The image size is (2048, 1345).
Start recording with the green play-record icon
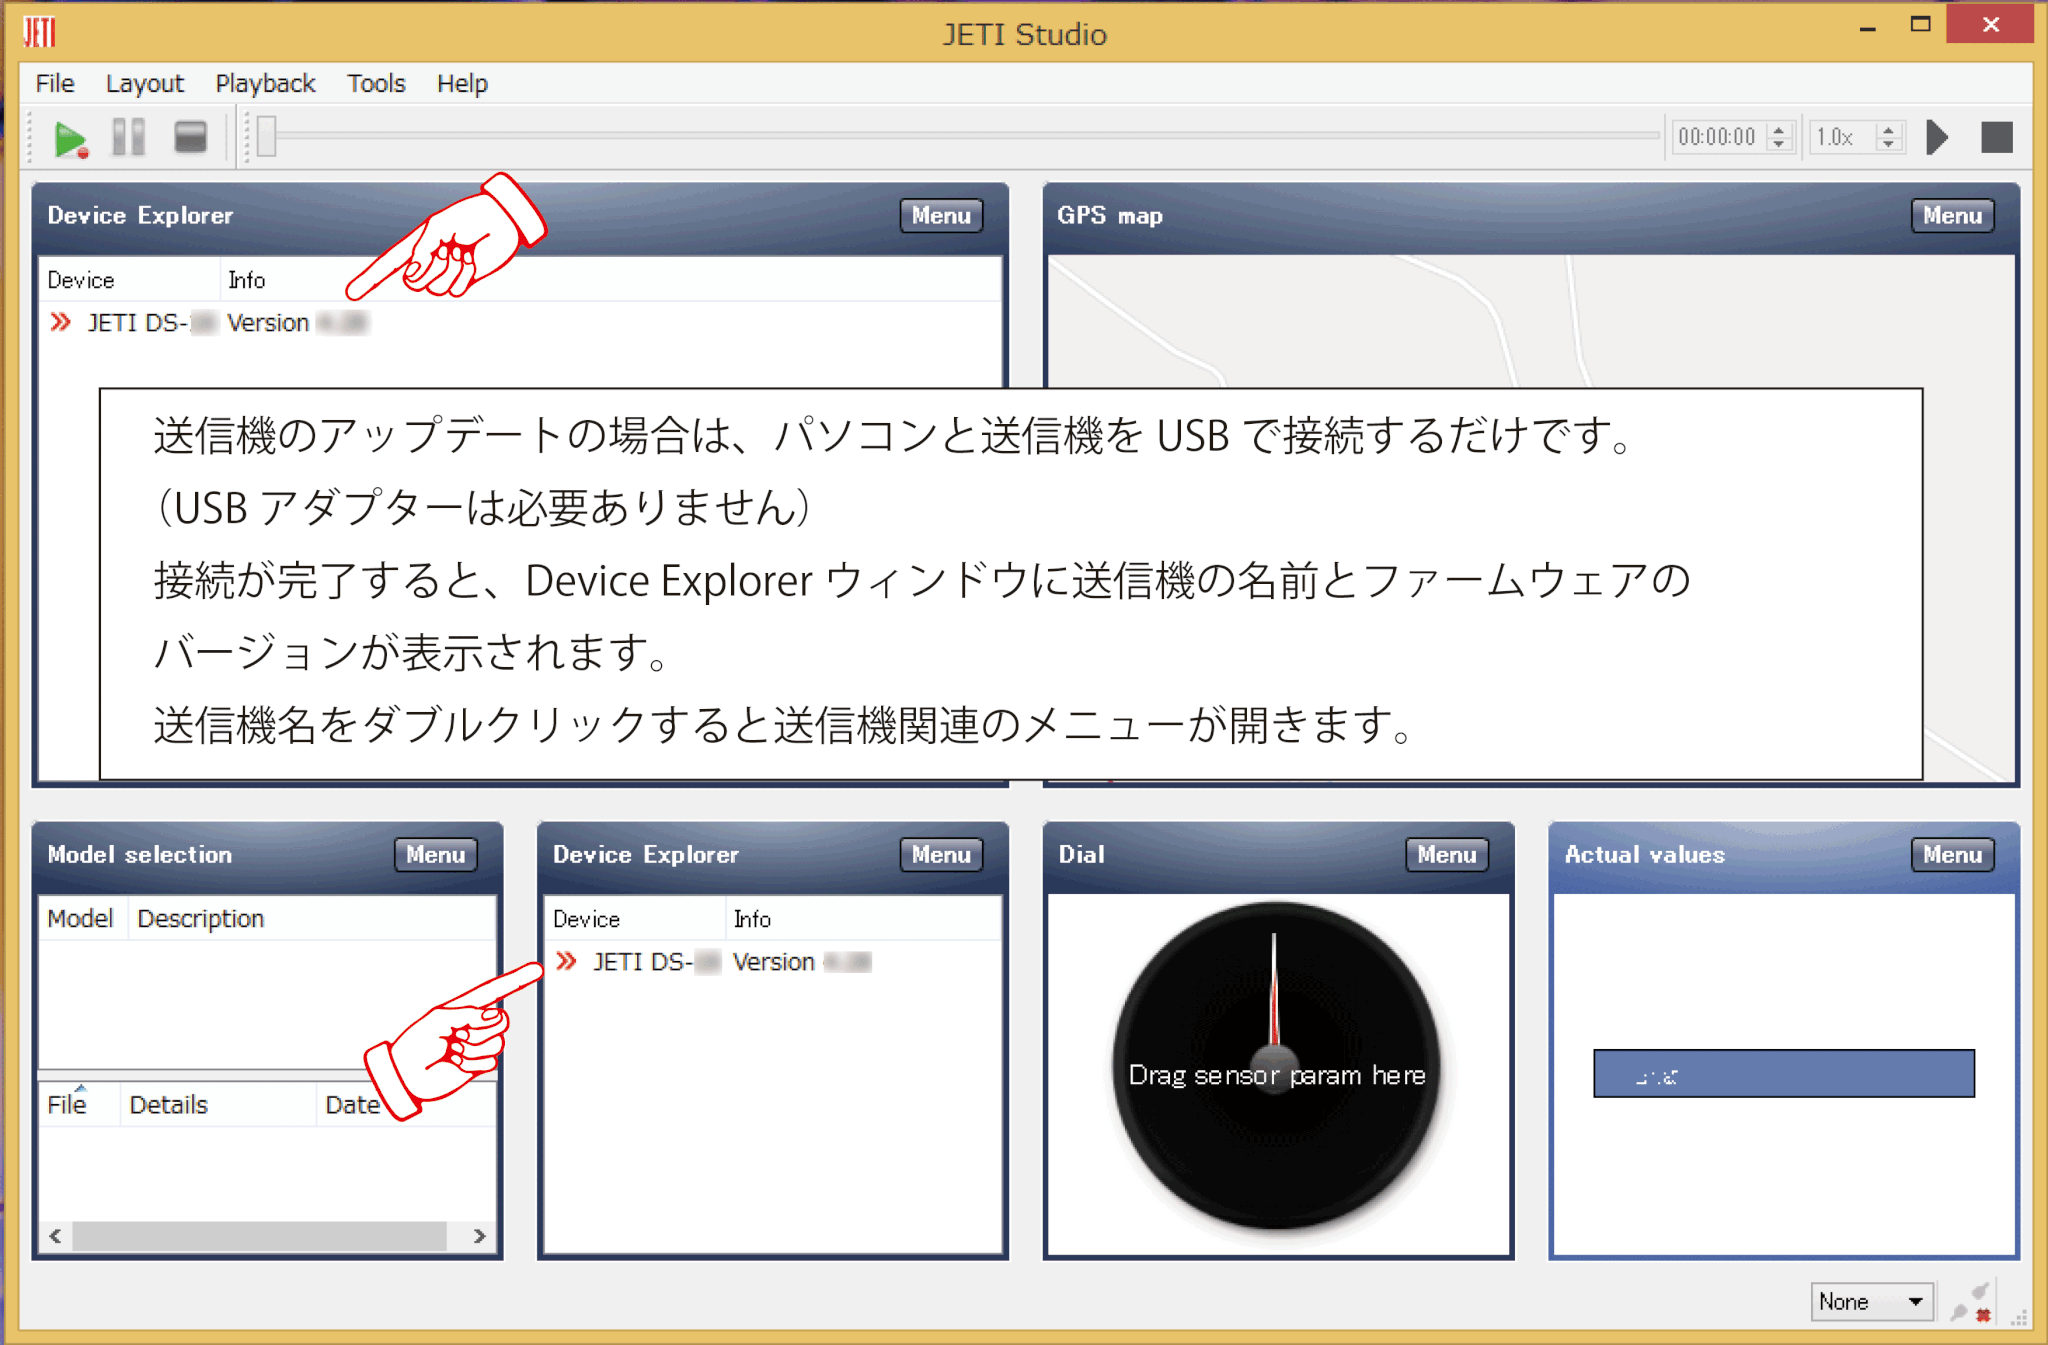pos(71,138)
